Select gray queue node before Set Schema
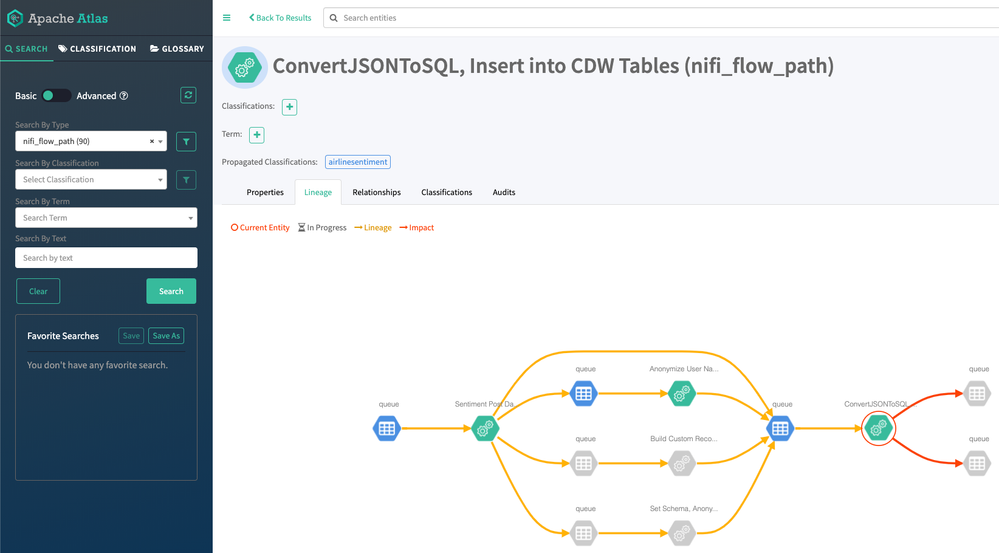 click(584, 533)
